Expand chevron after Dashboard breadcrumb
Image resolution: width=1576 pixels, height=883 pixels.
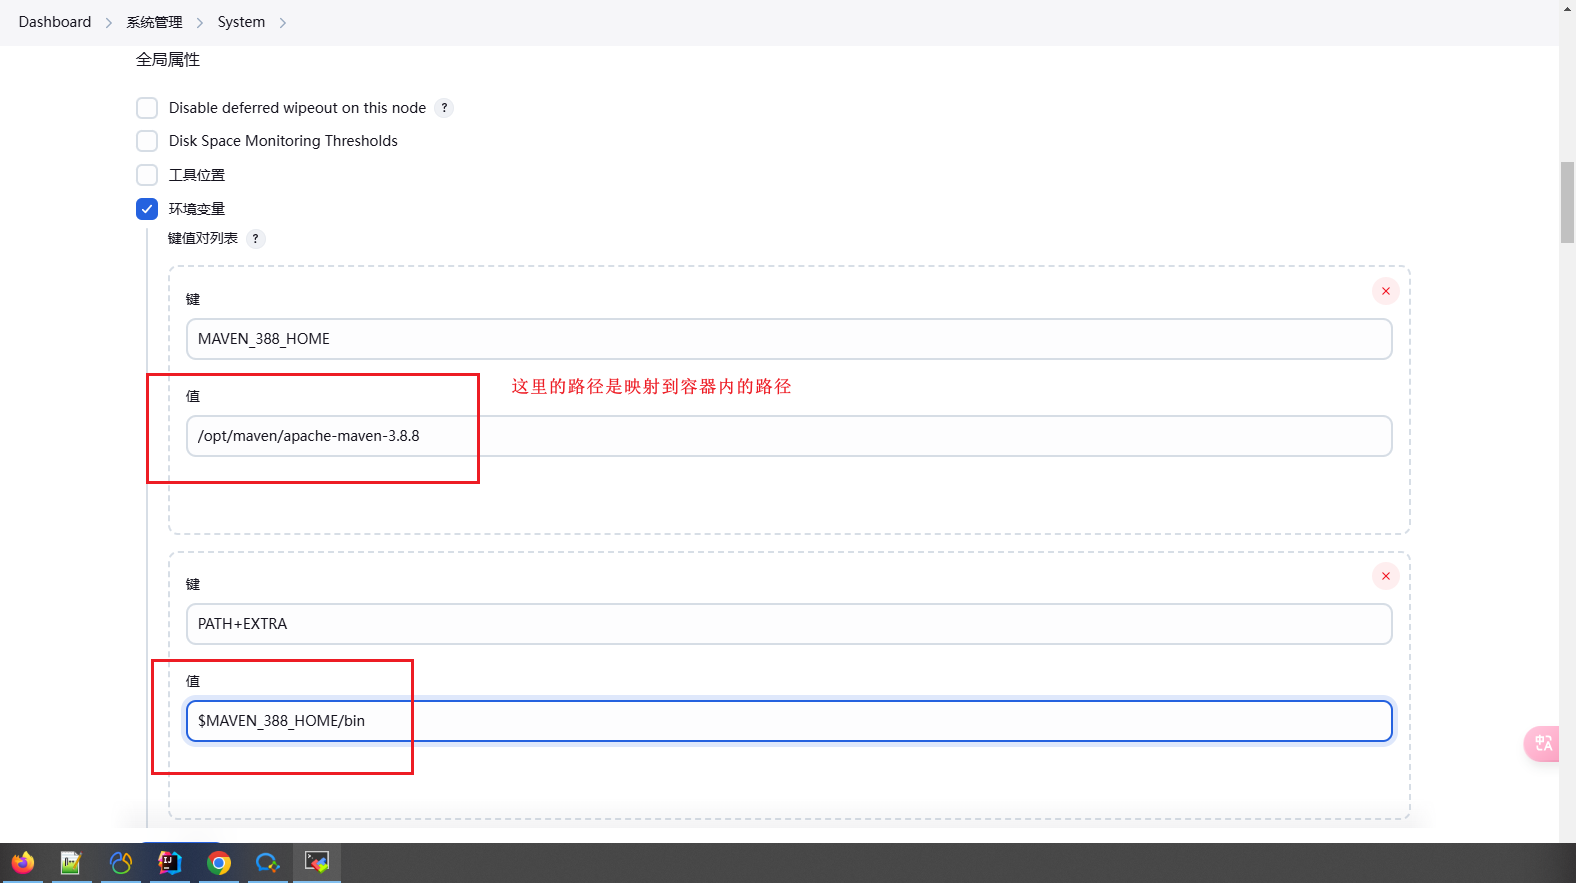pyautogui.click(x=109, y=23)
